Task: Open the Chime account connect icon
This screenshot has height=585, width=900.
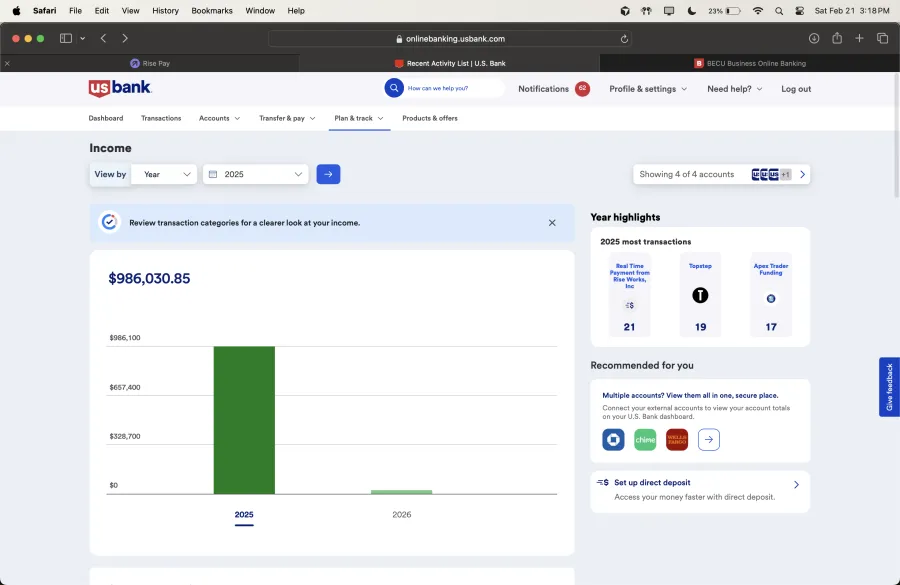Action: (645, 440)
